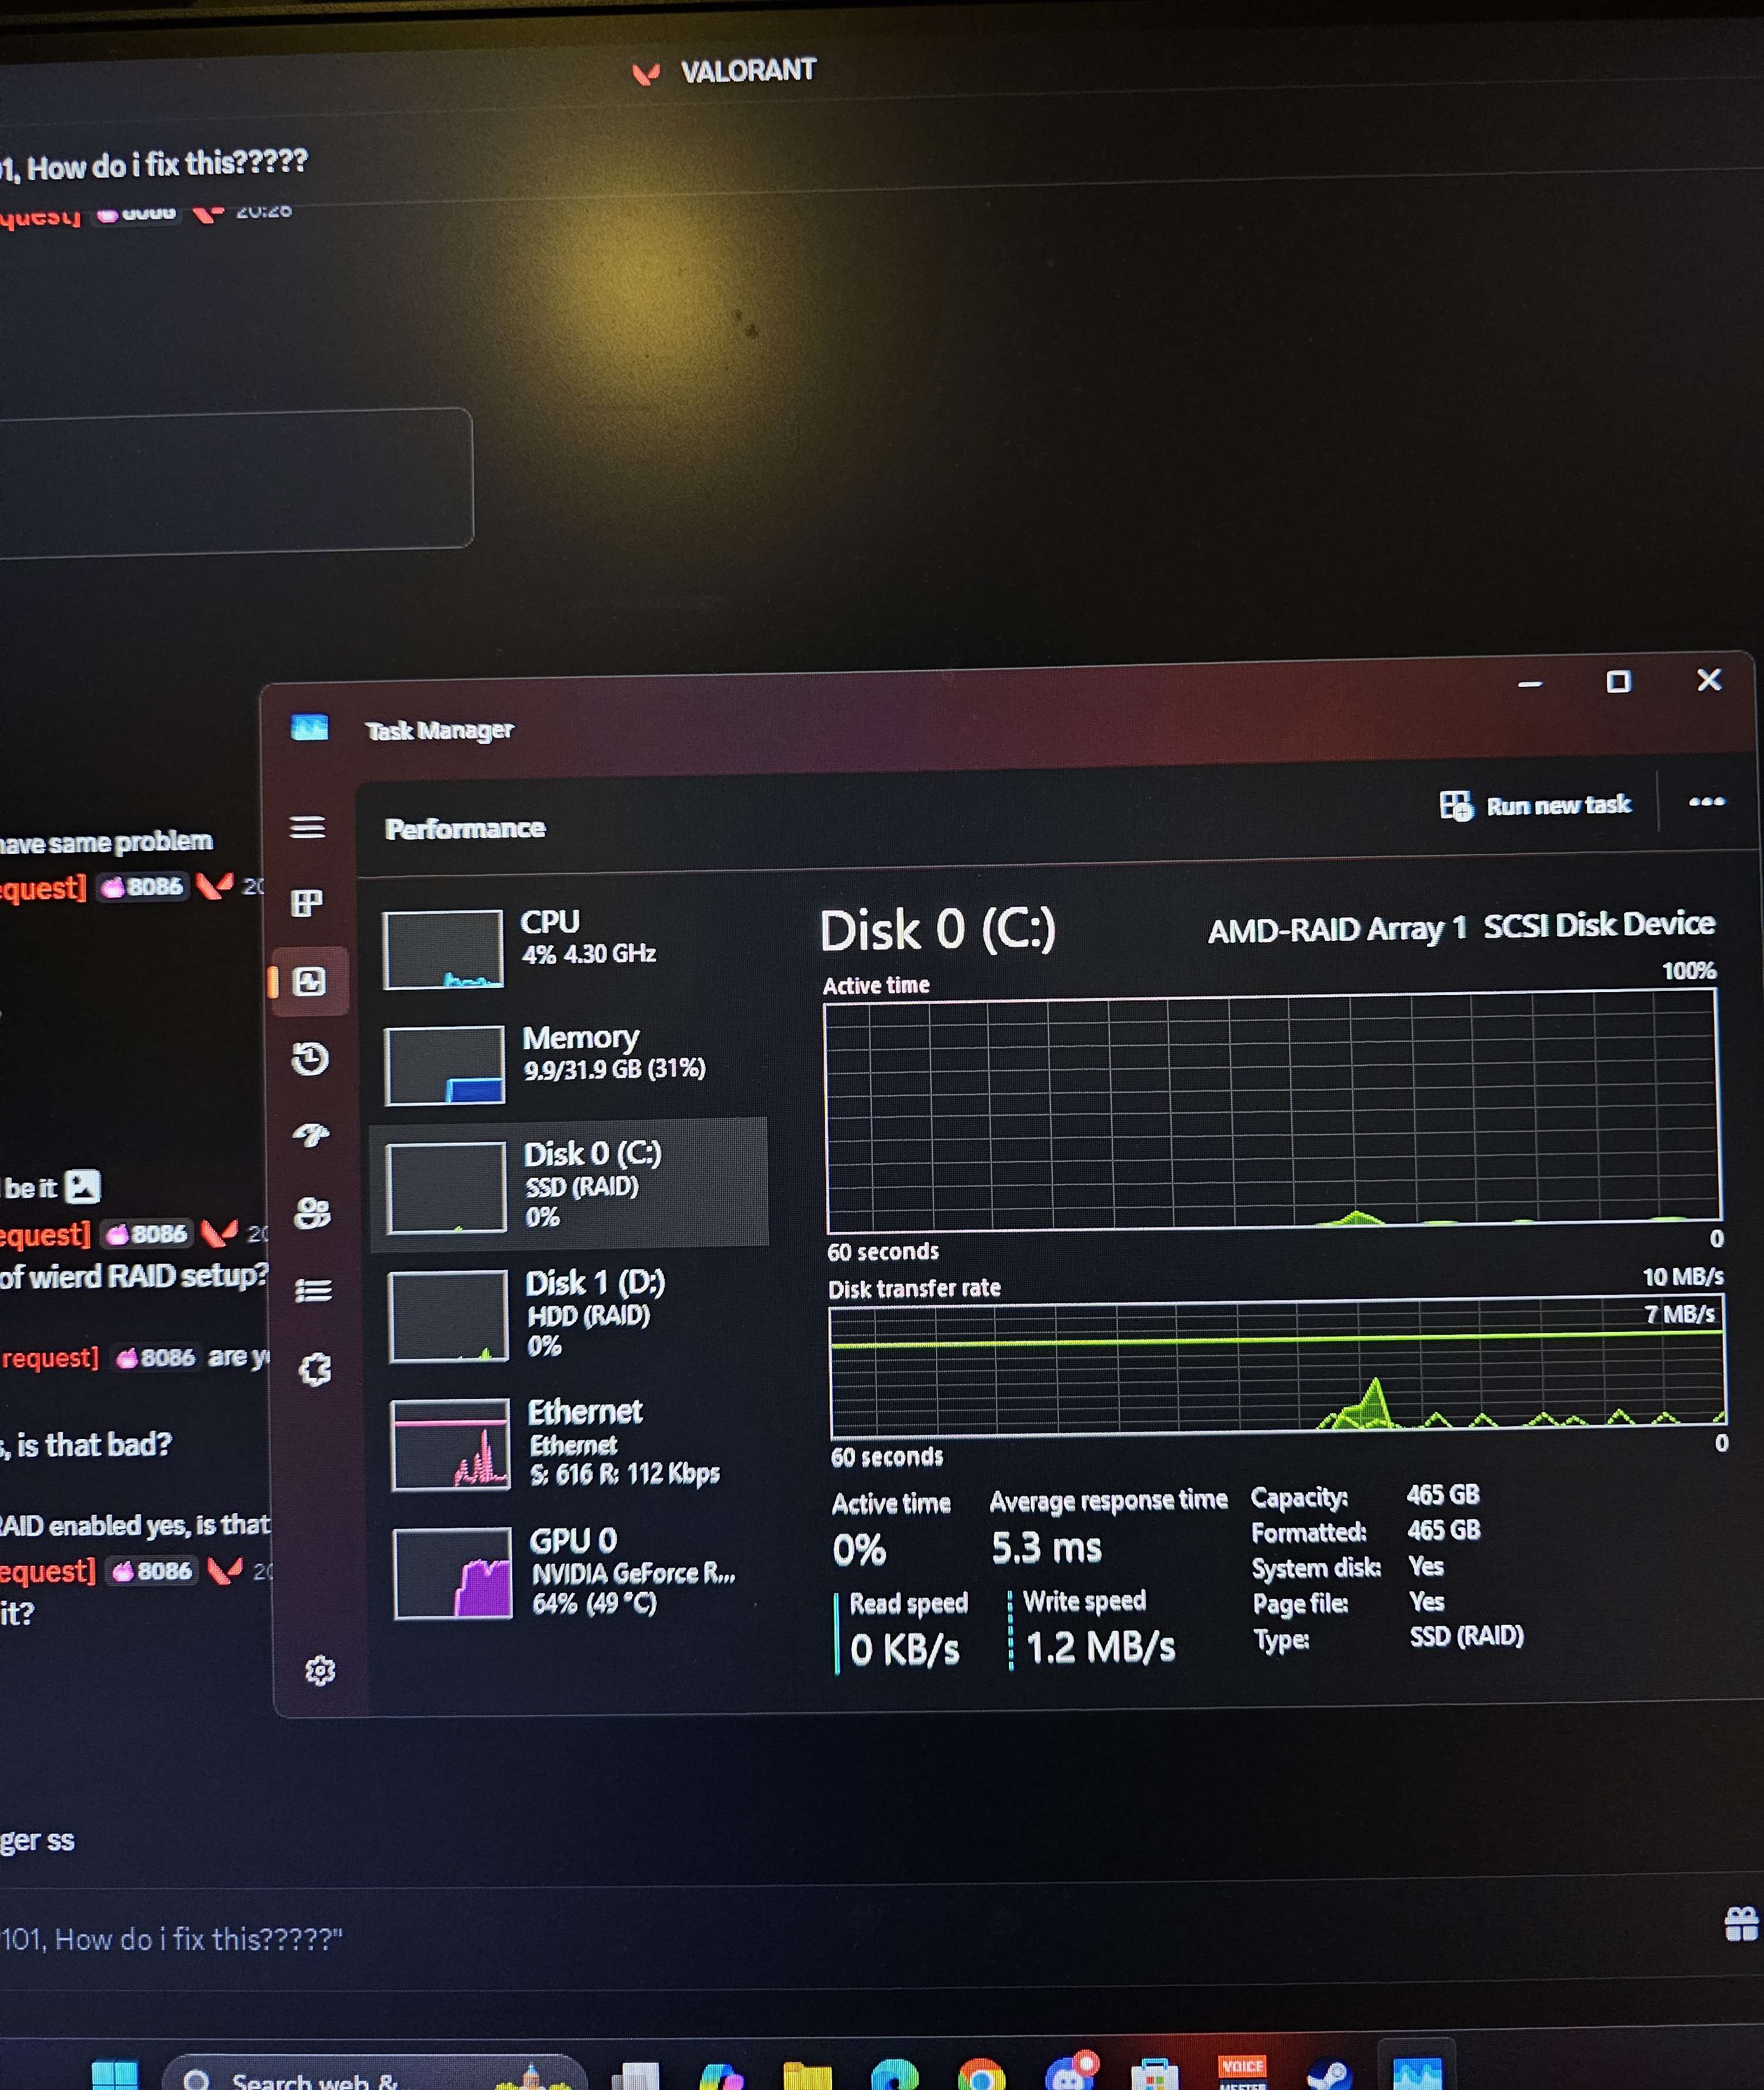Viewport: 1764px width, 2090px height.
Task: Click the '1.2 MB/s' write speed value
Action: click(x=1100, y=1648)
